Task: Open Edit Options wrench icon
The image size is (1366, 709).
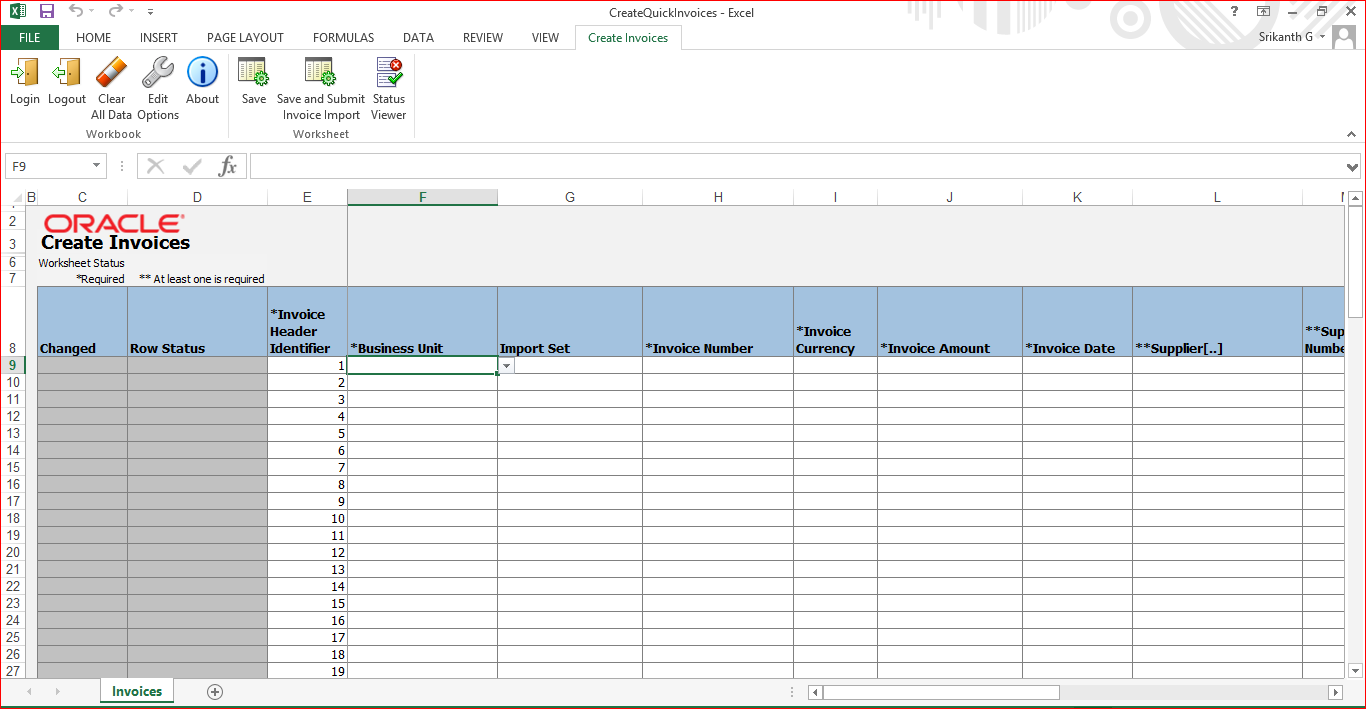Action: [x=158, y=73]
